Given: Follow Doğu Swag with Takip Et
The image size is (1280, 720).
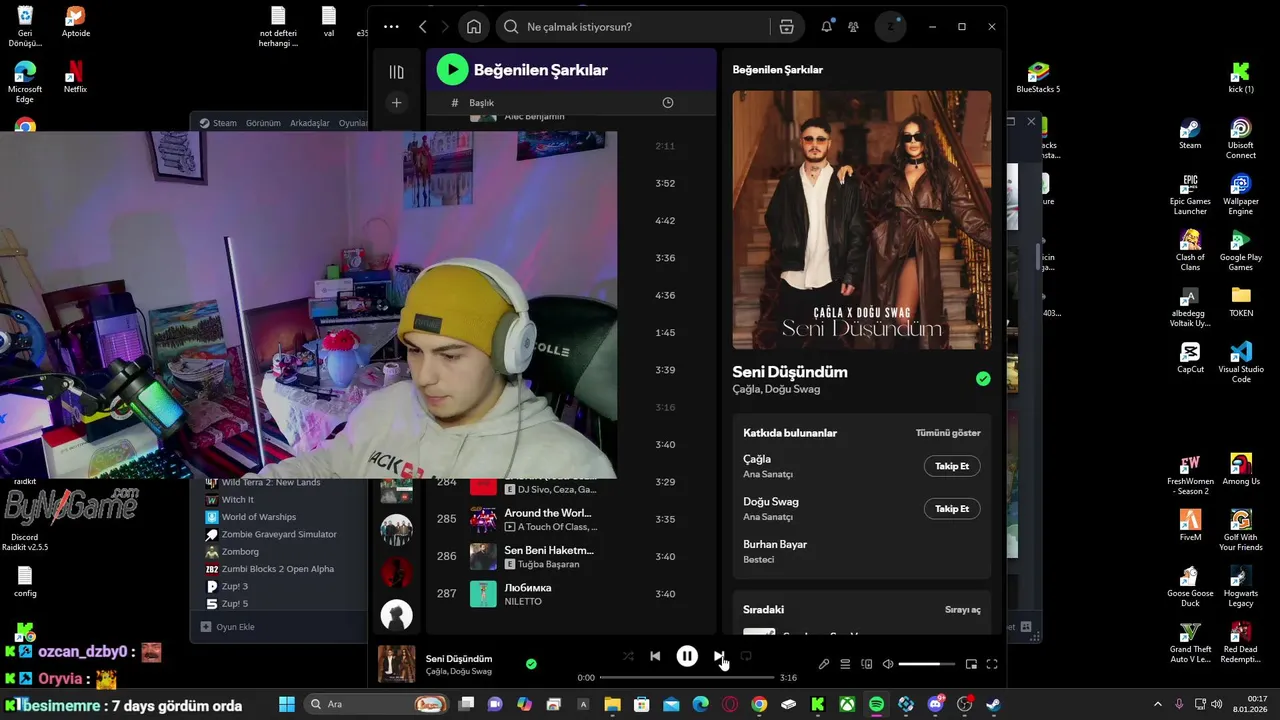Looking at the screenshot, I should coord(951,509).
